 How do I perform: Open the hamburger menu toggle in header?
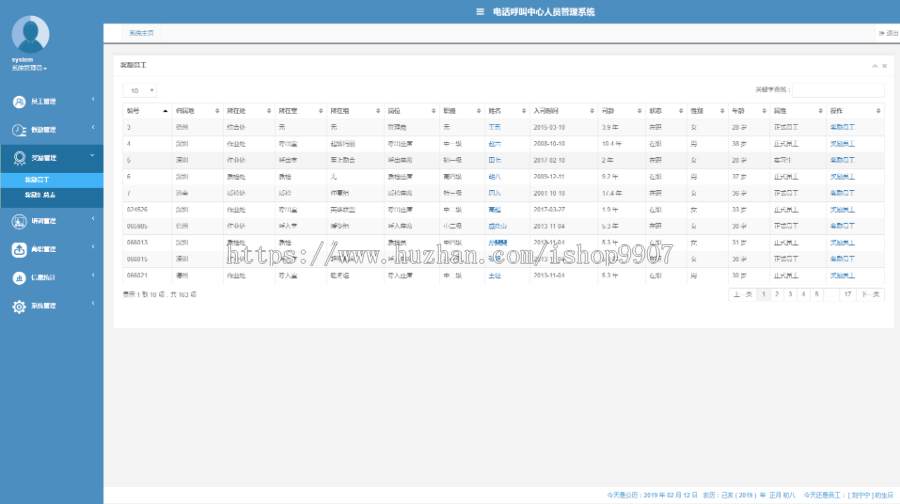(x=480, y=11)
